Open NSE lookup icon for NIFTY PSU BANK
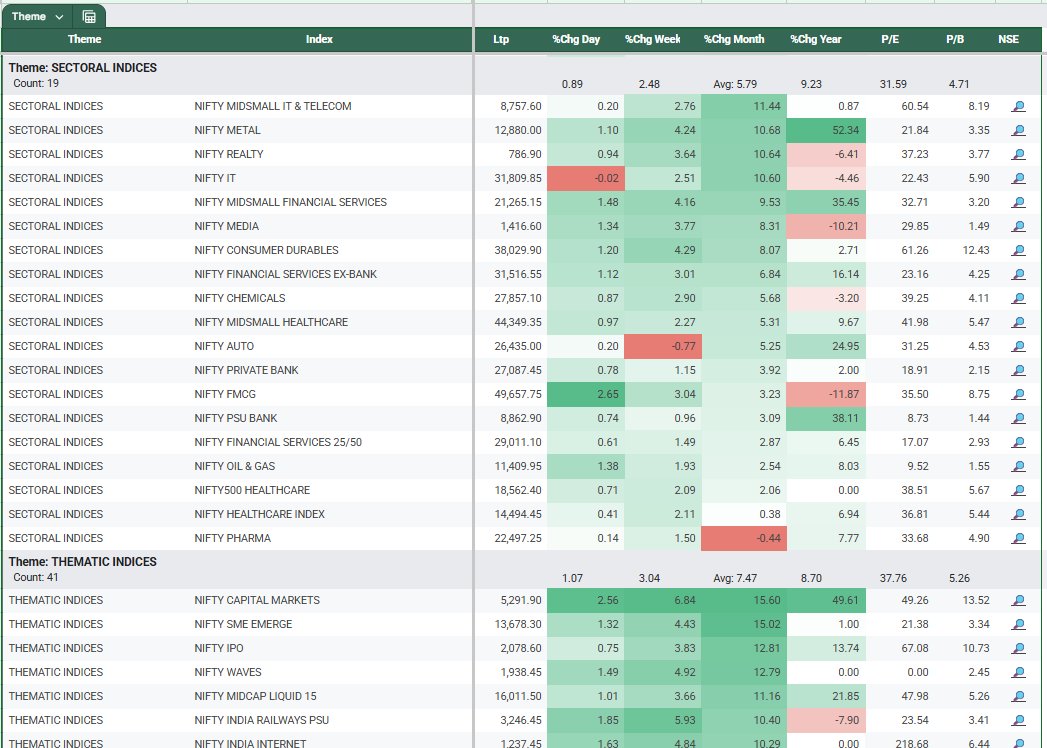 click(x=1018, y=419)
